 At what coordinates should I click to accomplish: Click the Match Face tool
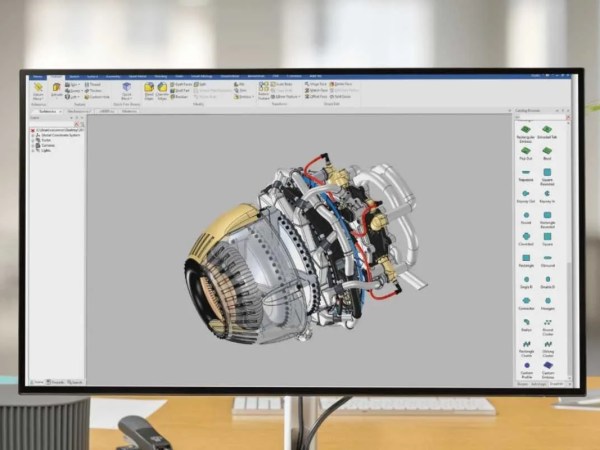pyautogui.click(x=316, y=90)
